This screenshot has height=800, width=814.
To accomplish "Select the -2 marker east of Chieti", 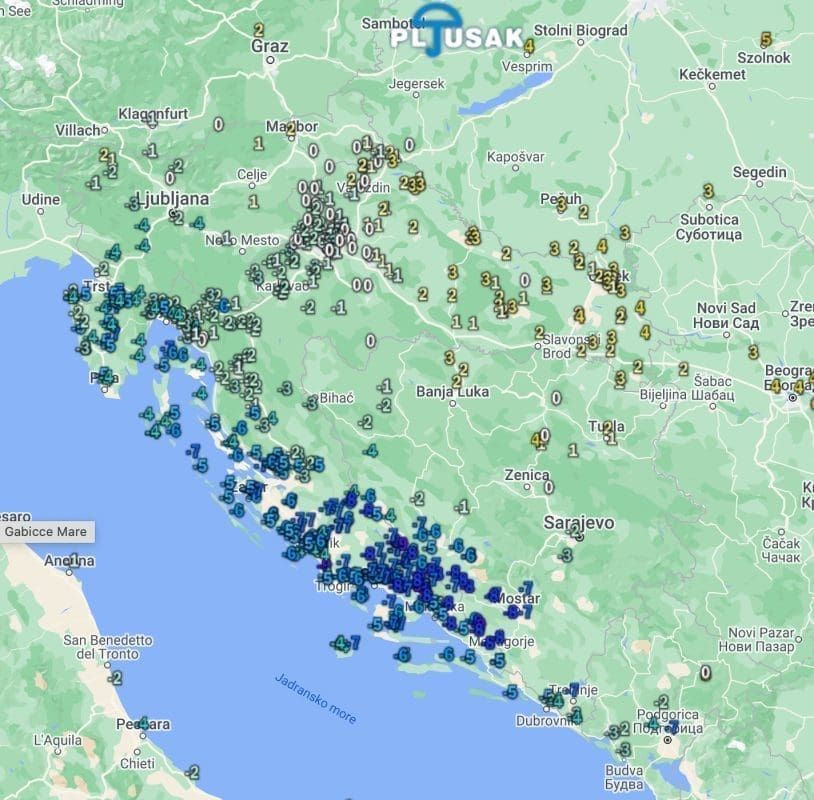I will pos(192,772).
